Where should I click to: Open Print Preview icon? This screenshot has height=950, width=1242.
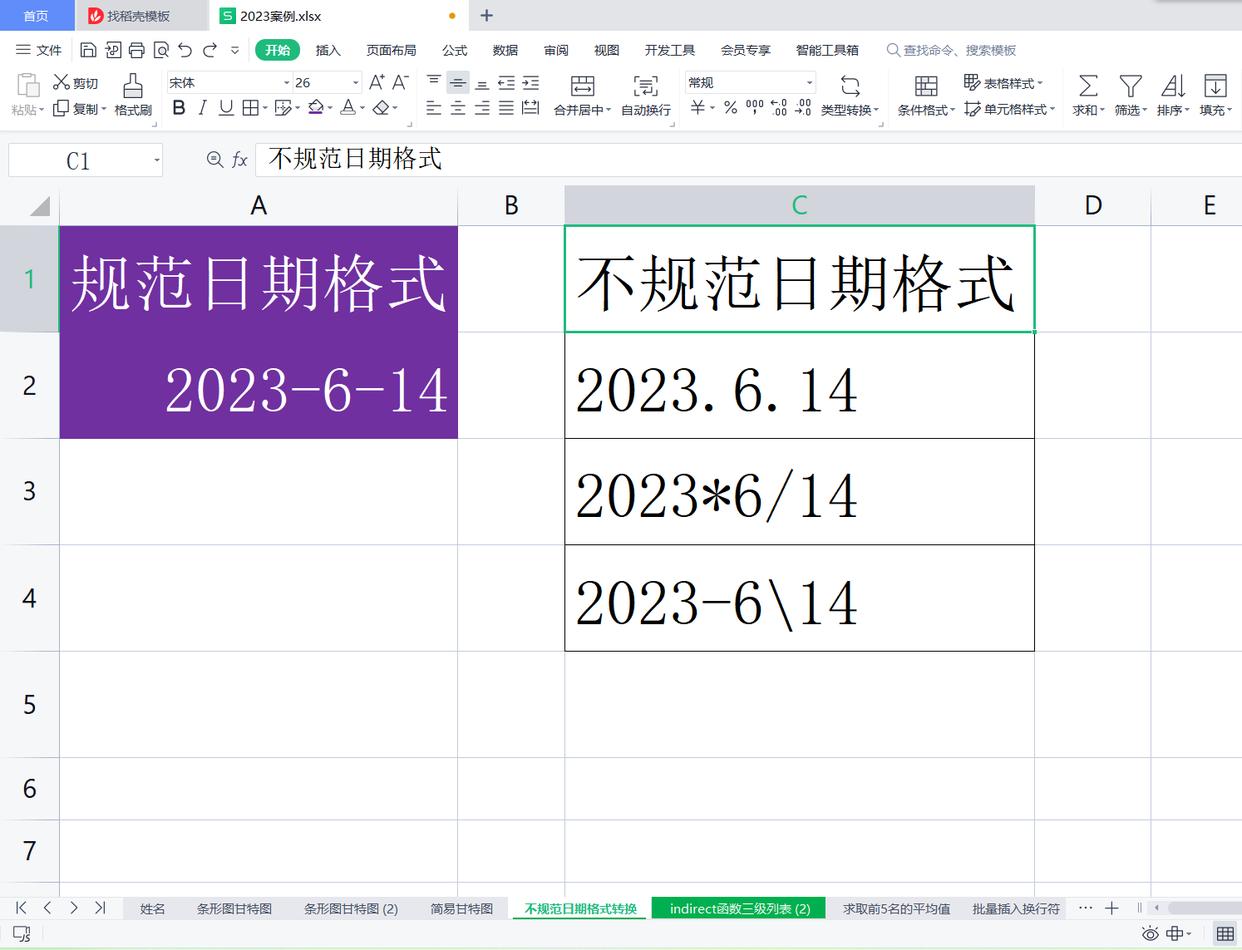pos(161,50)
